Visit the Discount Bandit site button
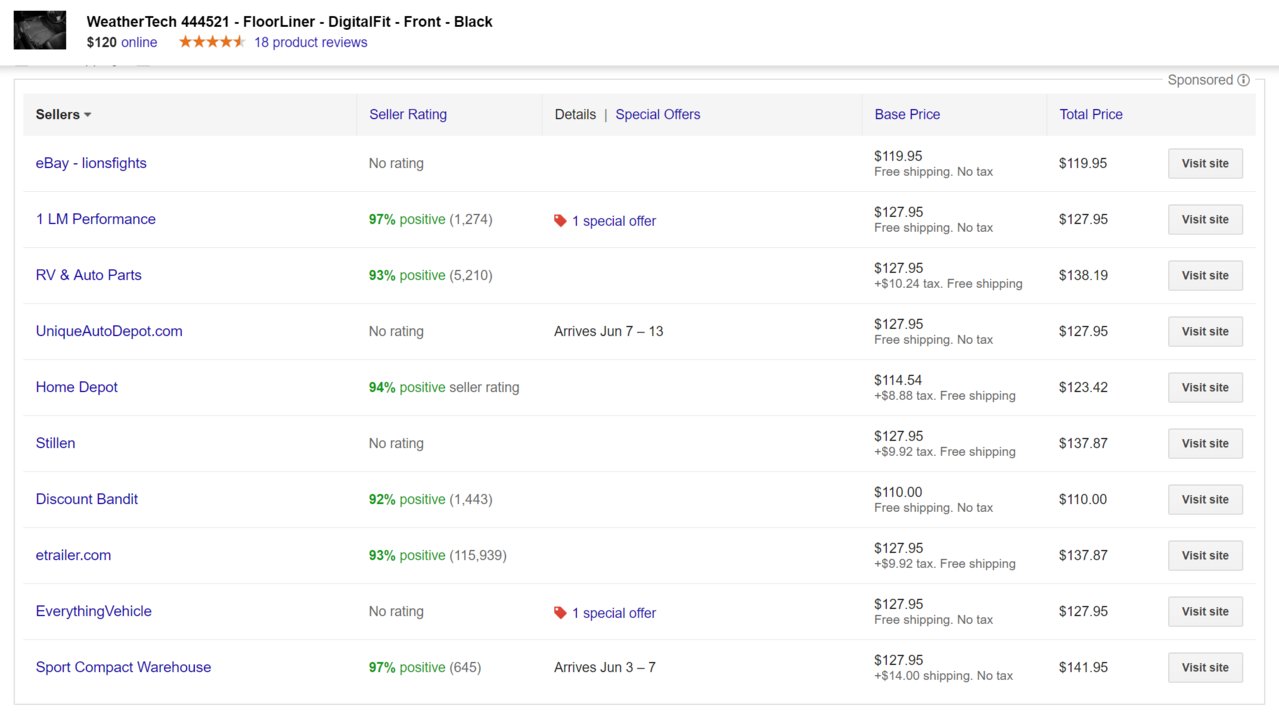Image resolution: width=1279 pixels, height=718 pixels. coord(1205,500)
